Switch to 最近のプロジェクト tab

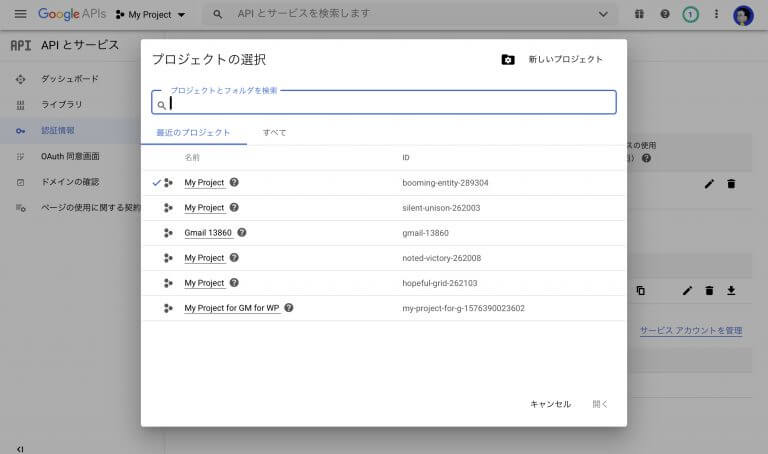tap(193, 133)
